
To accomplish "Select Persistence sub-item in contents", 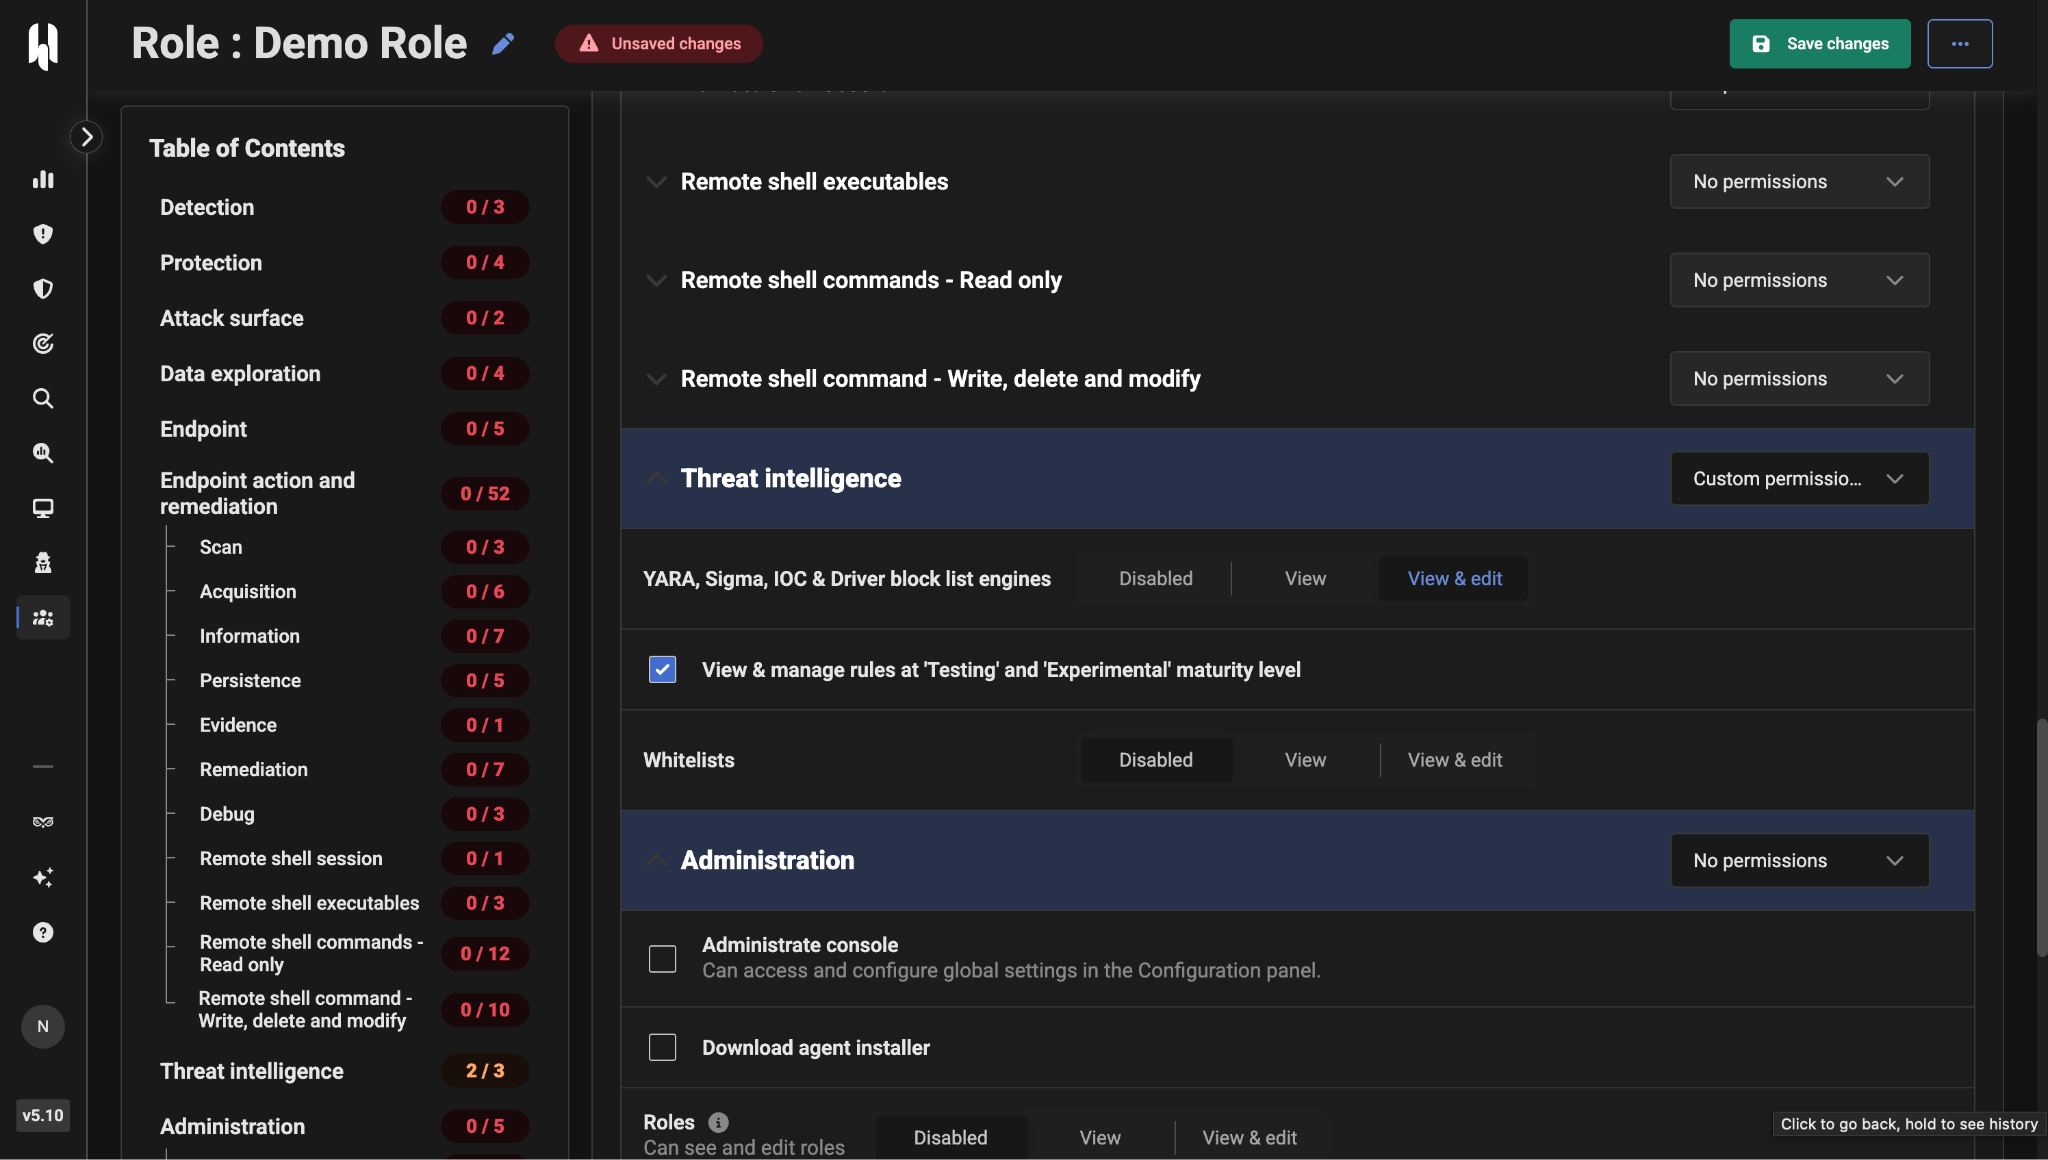I will pos(249,680).
